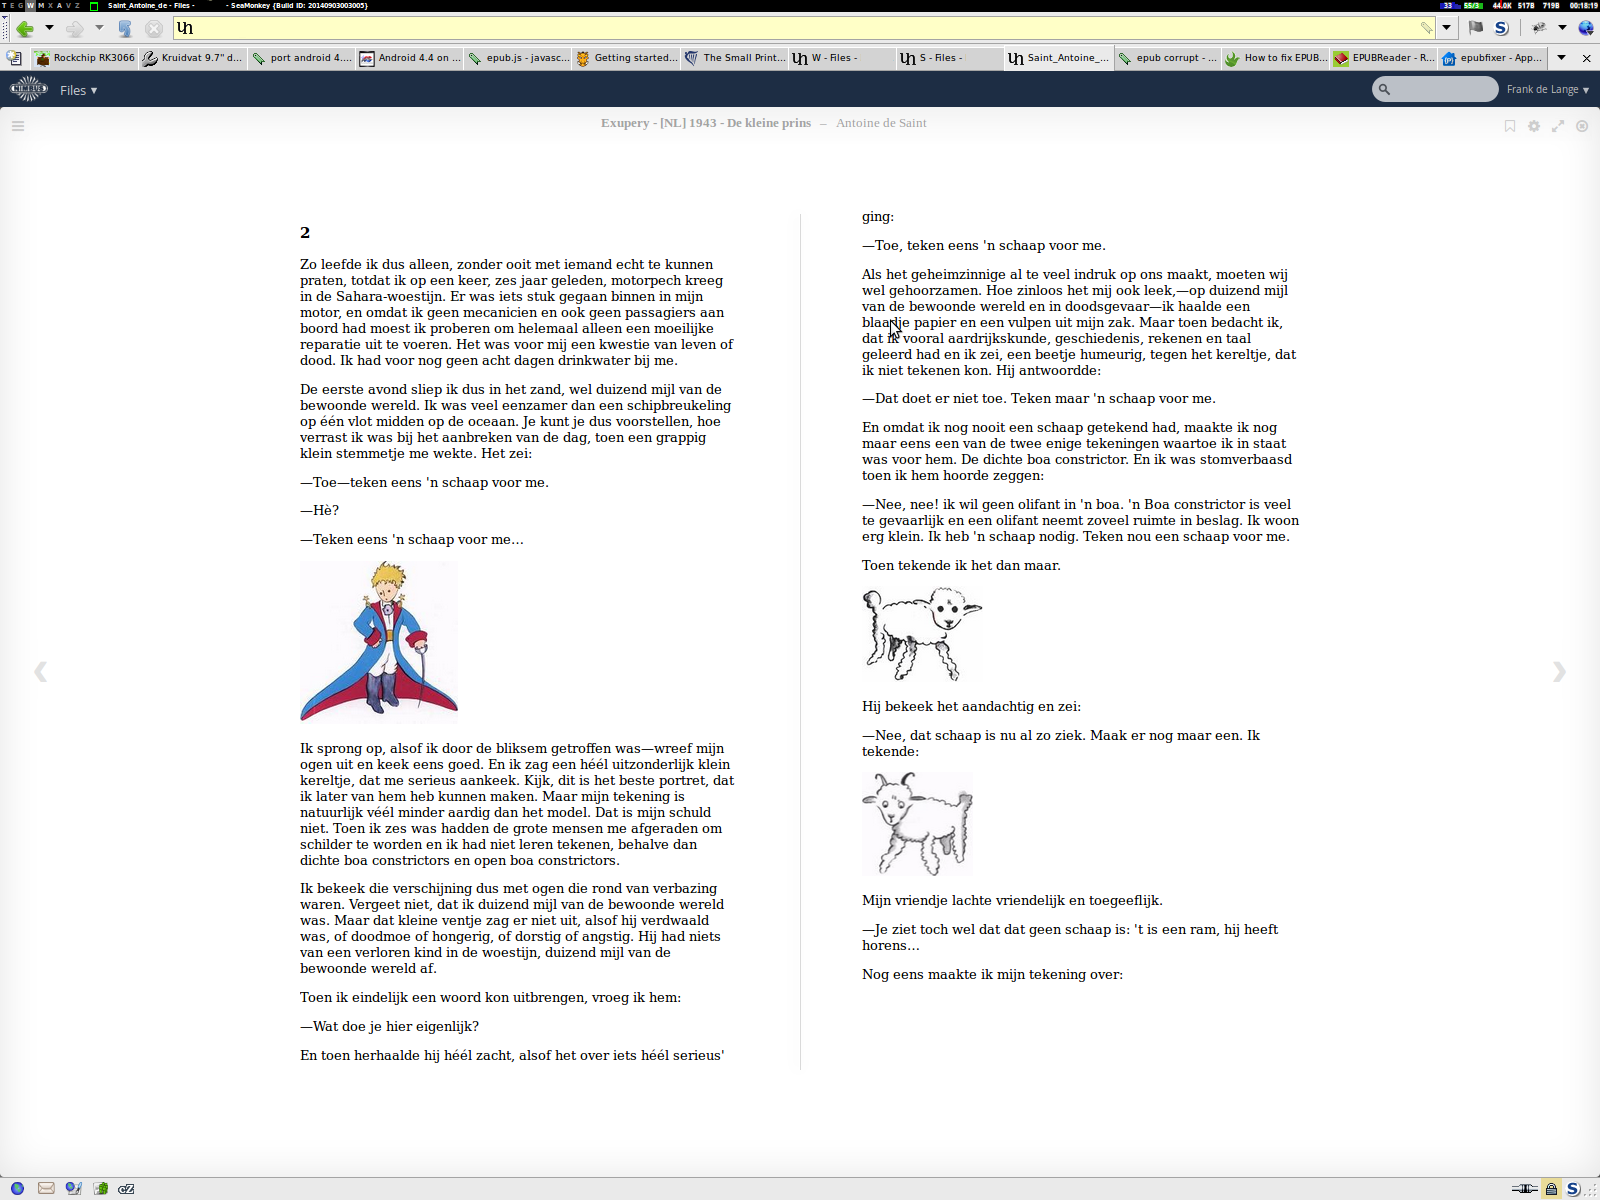The height and width of the screenshot is (1200, 1600).
Task: Click the Little Prince color illustration
Action: [379, 641]
